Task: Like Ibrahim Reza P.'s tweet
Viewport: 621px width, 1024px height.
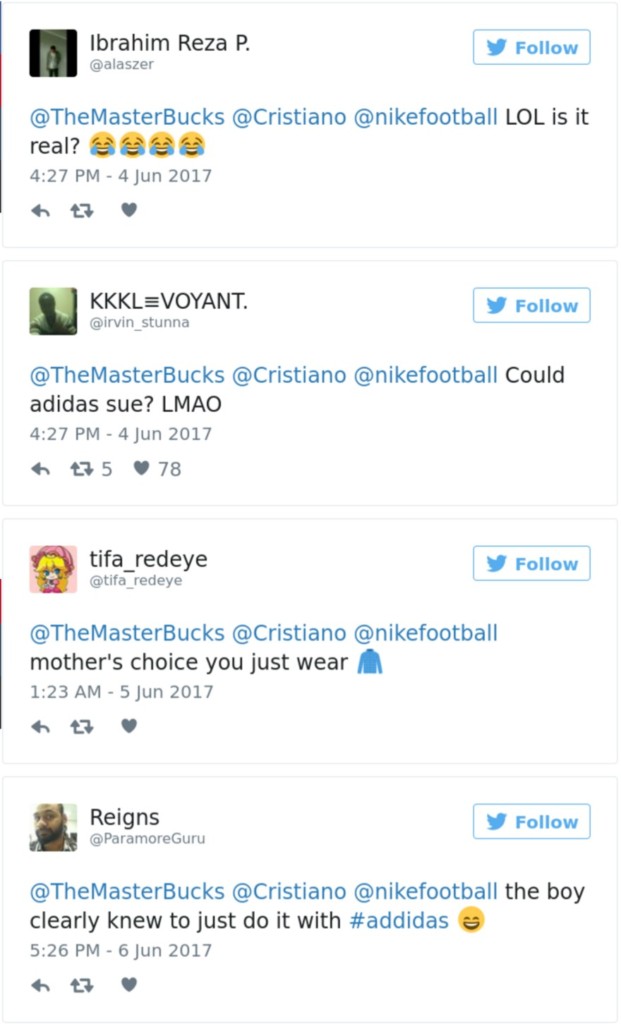Action: point(129,210)
